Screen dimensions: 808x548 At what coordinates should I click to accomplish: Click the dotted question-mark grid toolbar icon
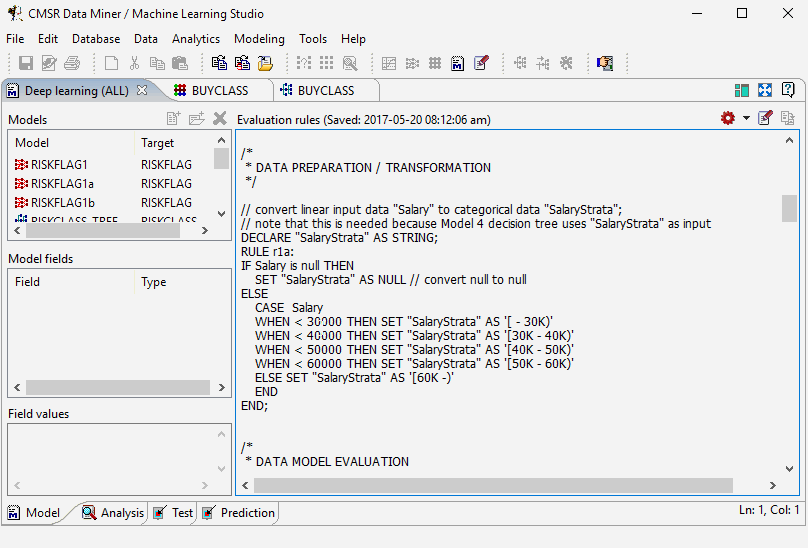tap(304, 63)
